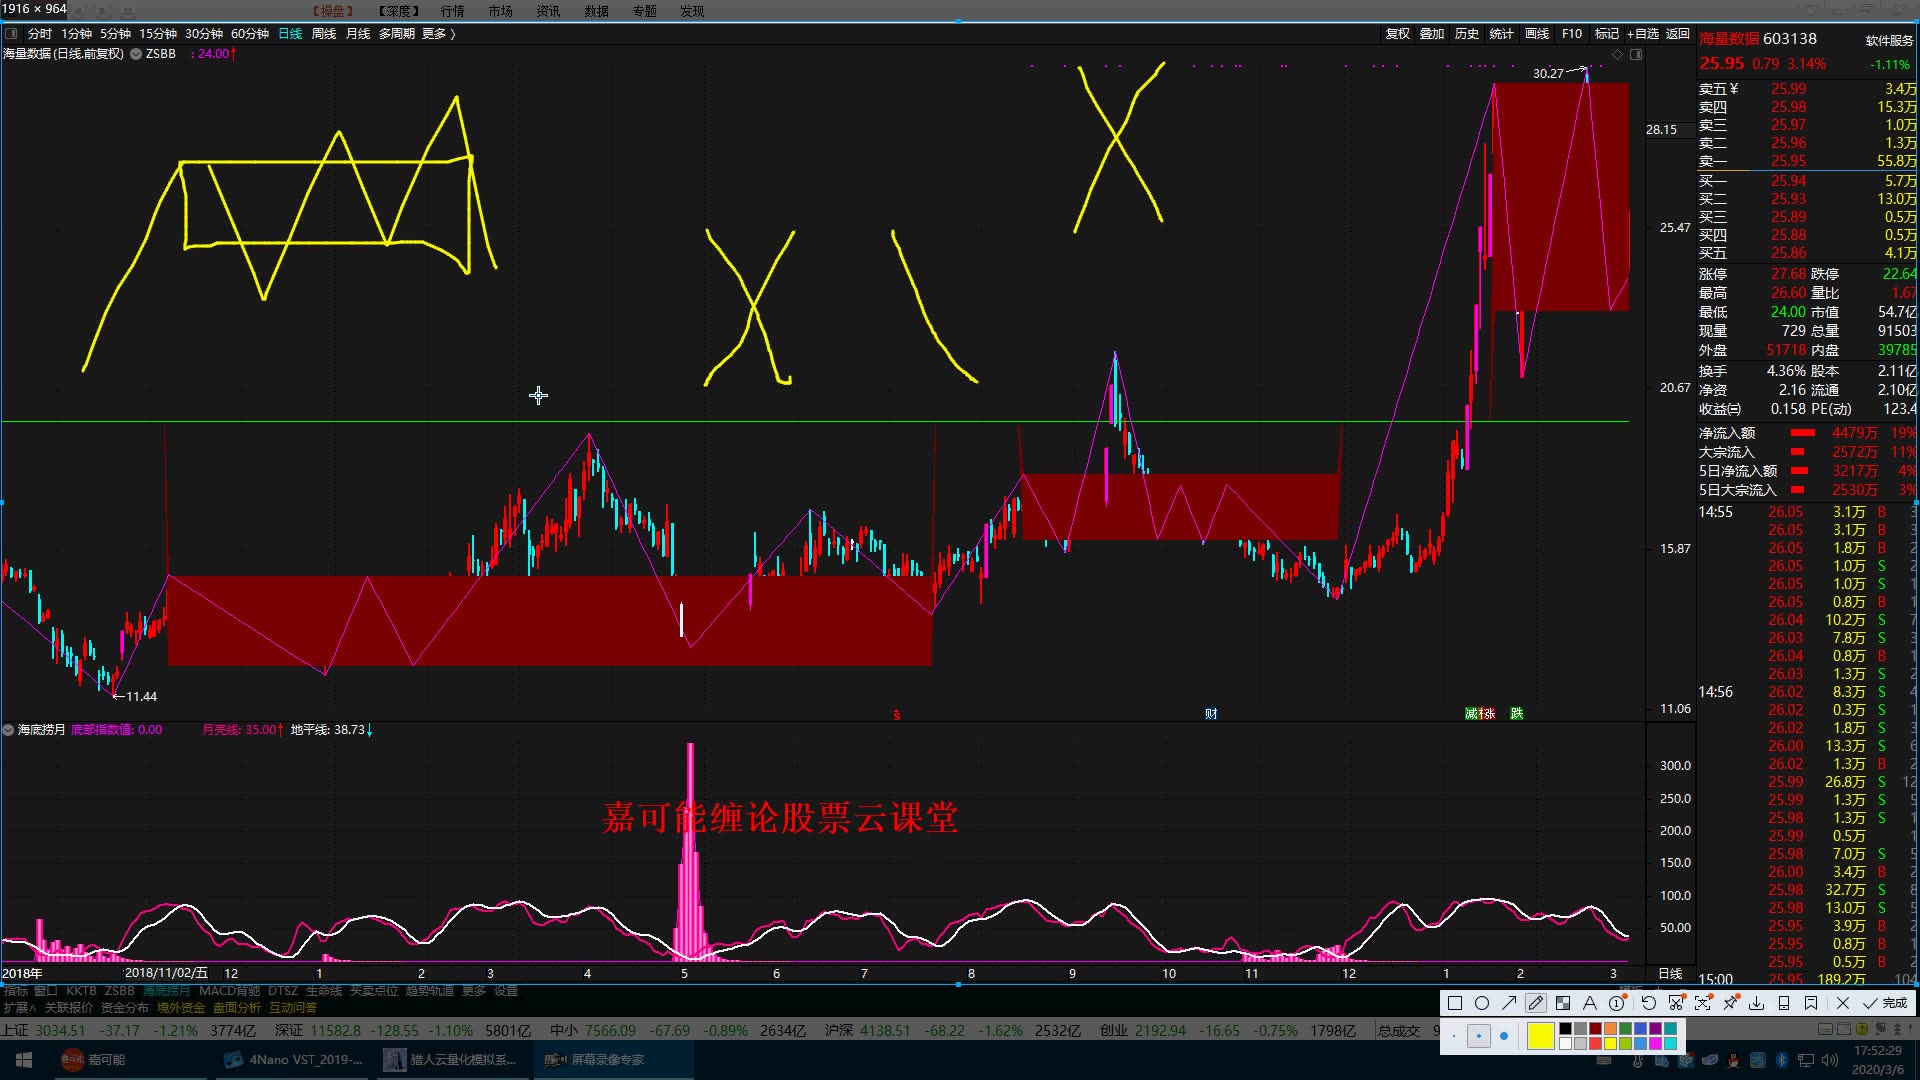Select the pencil freehand drawing tool

1536,1003
